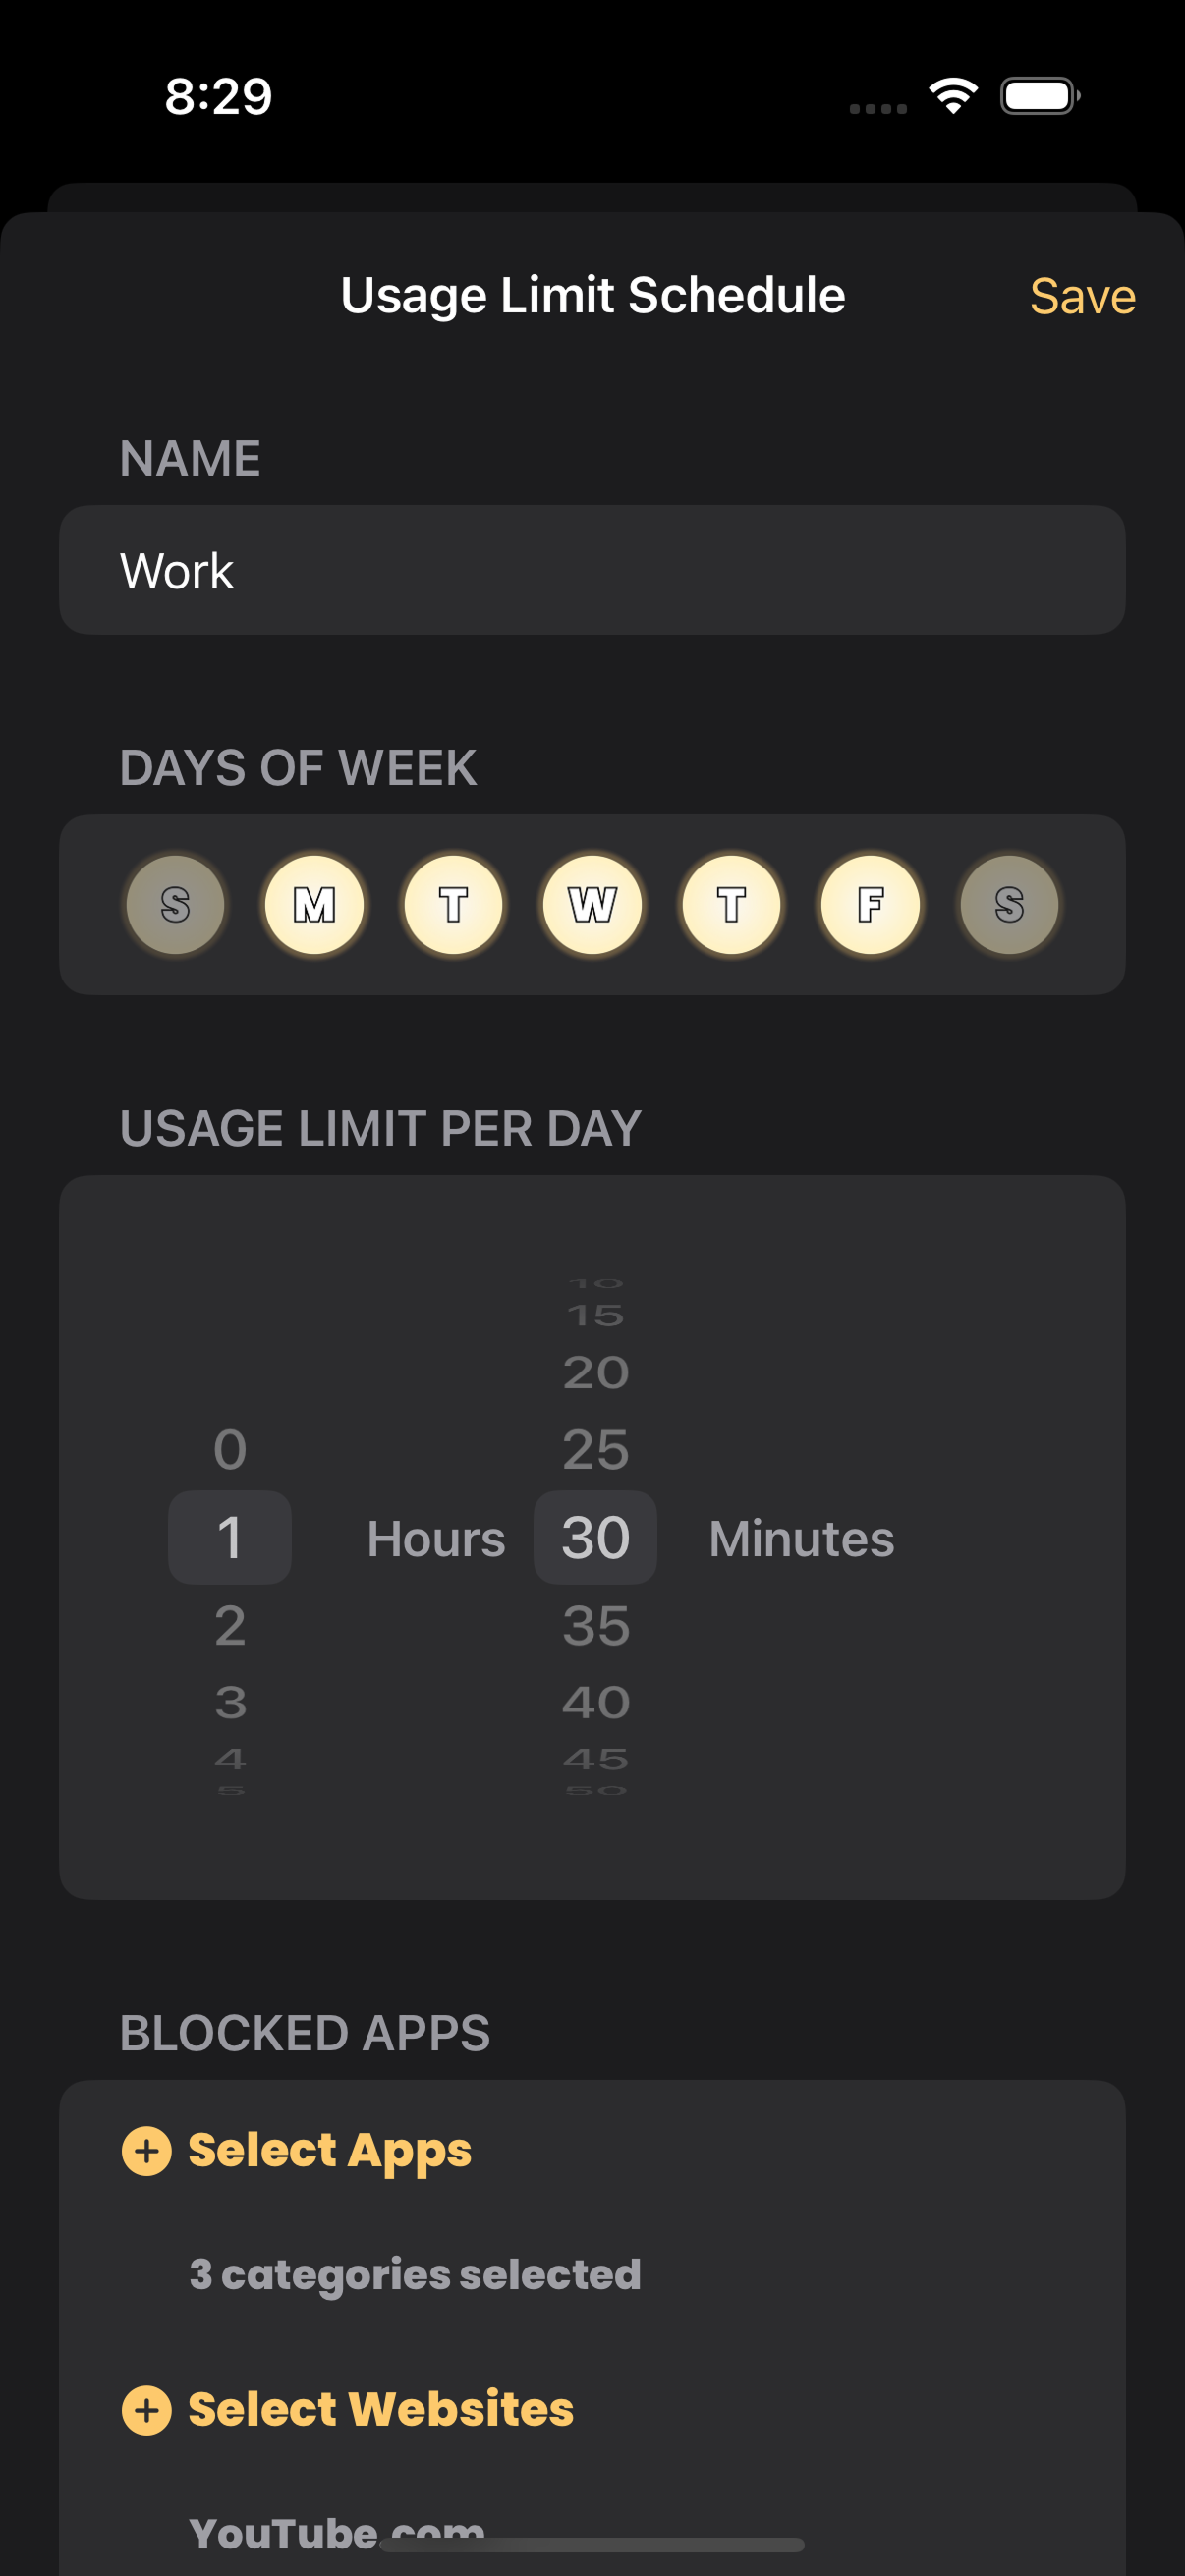1185x2576 pixels.
Task: Toggle the Friday day circle
Action: [x=870, y=905]
